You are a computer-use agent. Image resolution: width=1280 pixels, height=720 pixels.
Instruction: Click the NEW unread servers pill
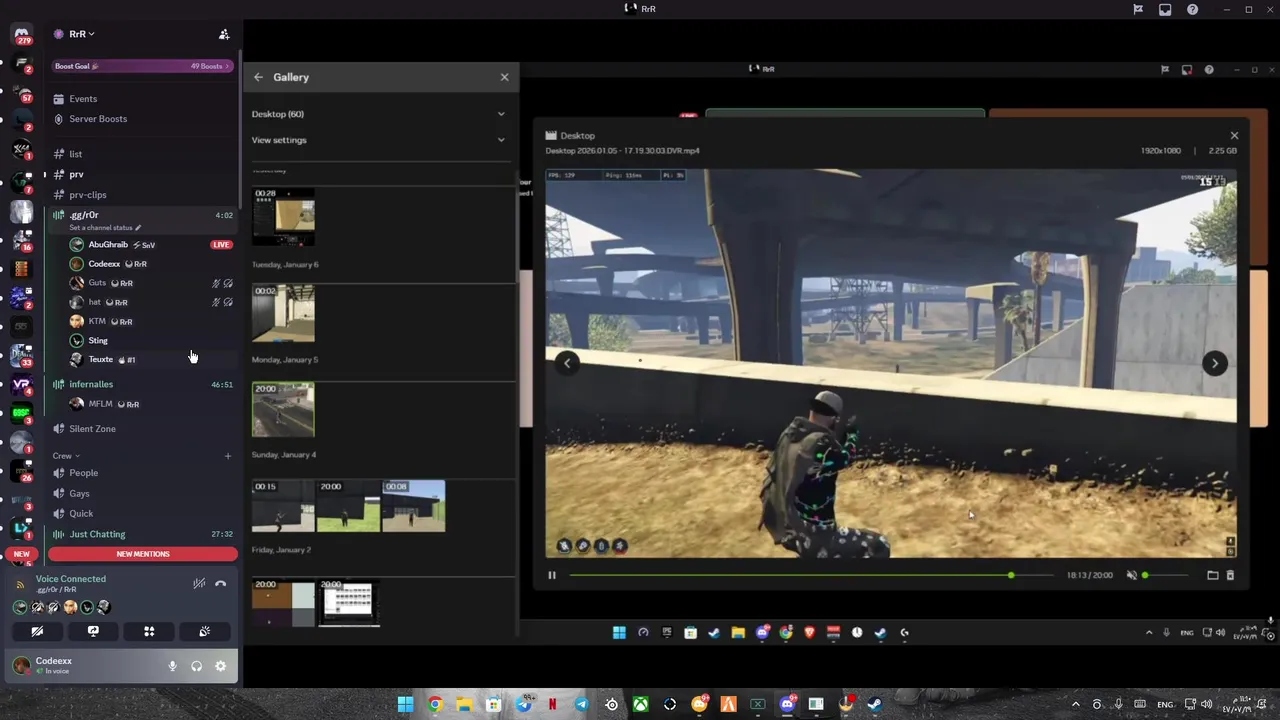pos(22,554)
